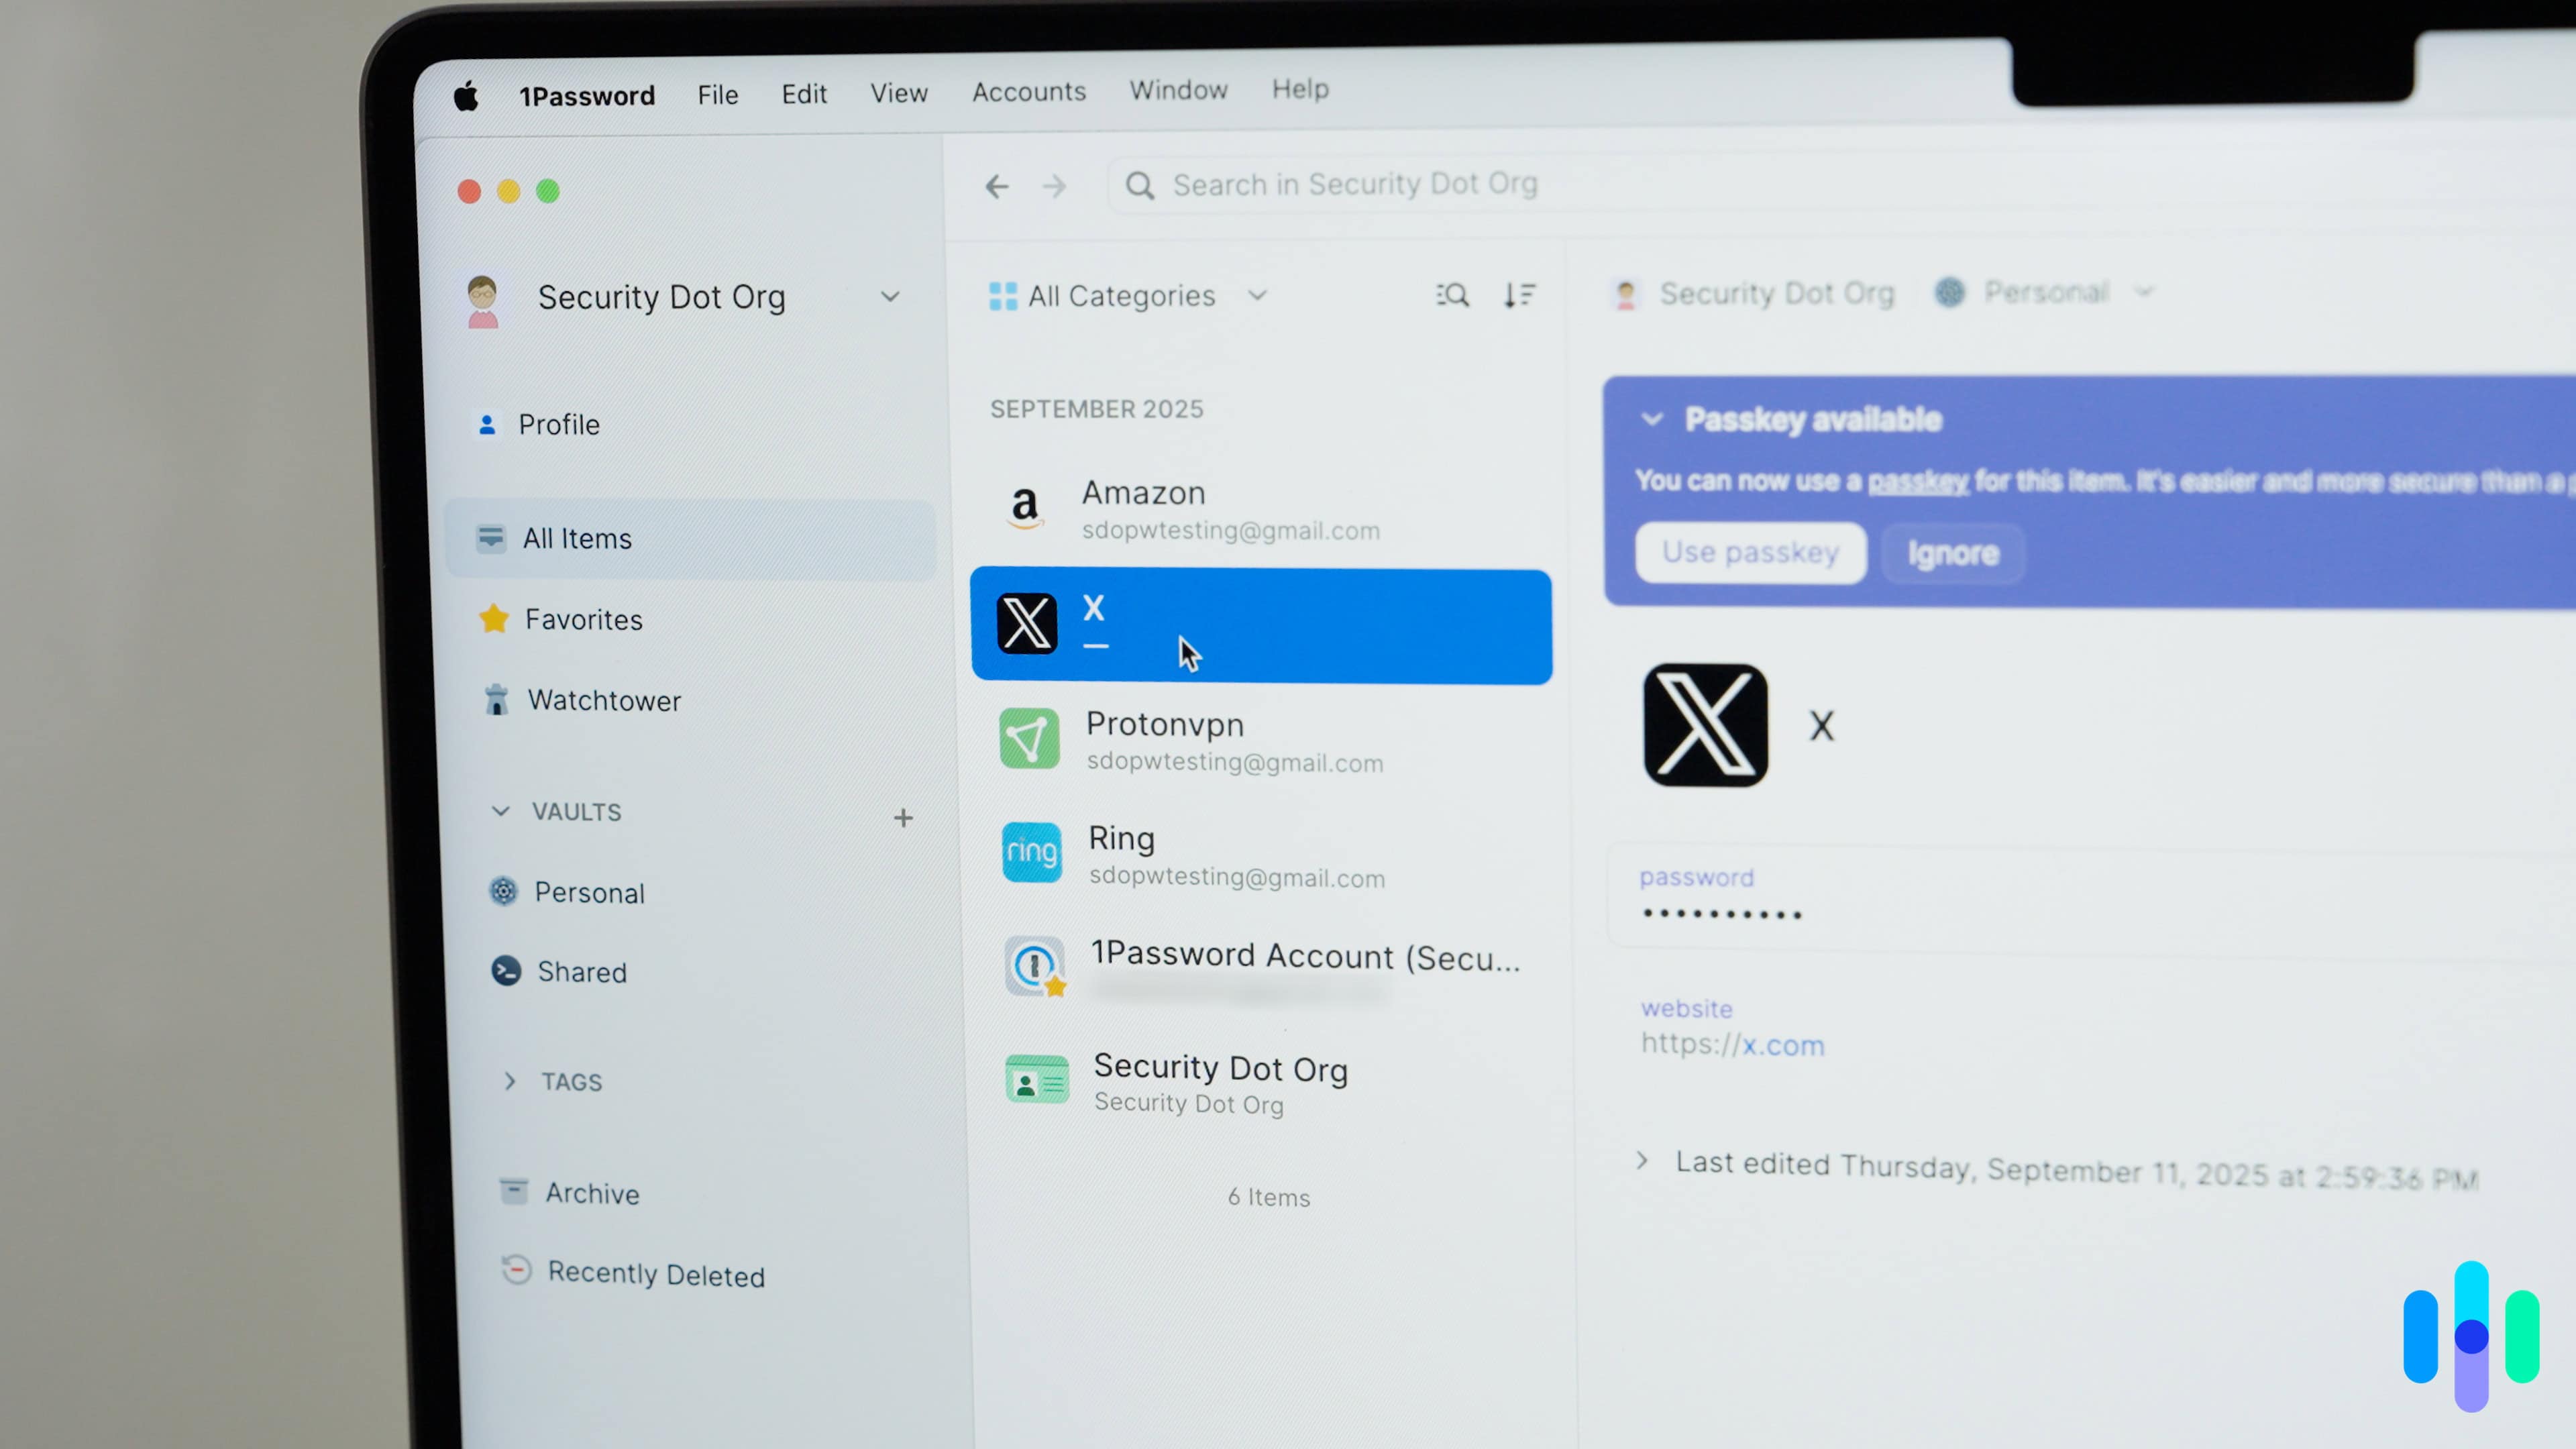Click the Use passkey button
This screenshot has width=2576, height=1449.
[x=1750, y=552]
